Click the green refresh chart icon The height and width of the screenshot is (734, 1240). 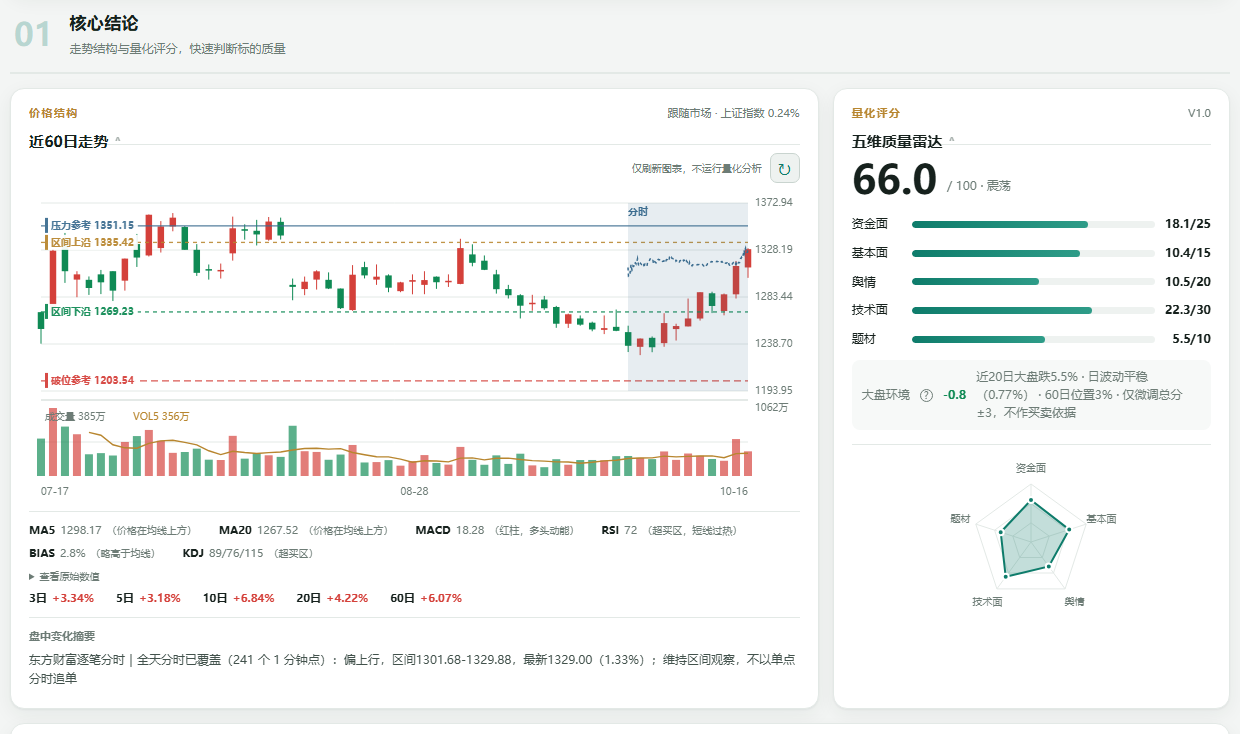click(x=784, y=169)
